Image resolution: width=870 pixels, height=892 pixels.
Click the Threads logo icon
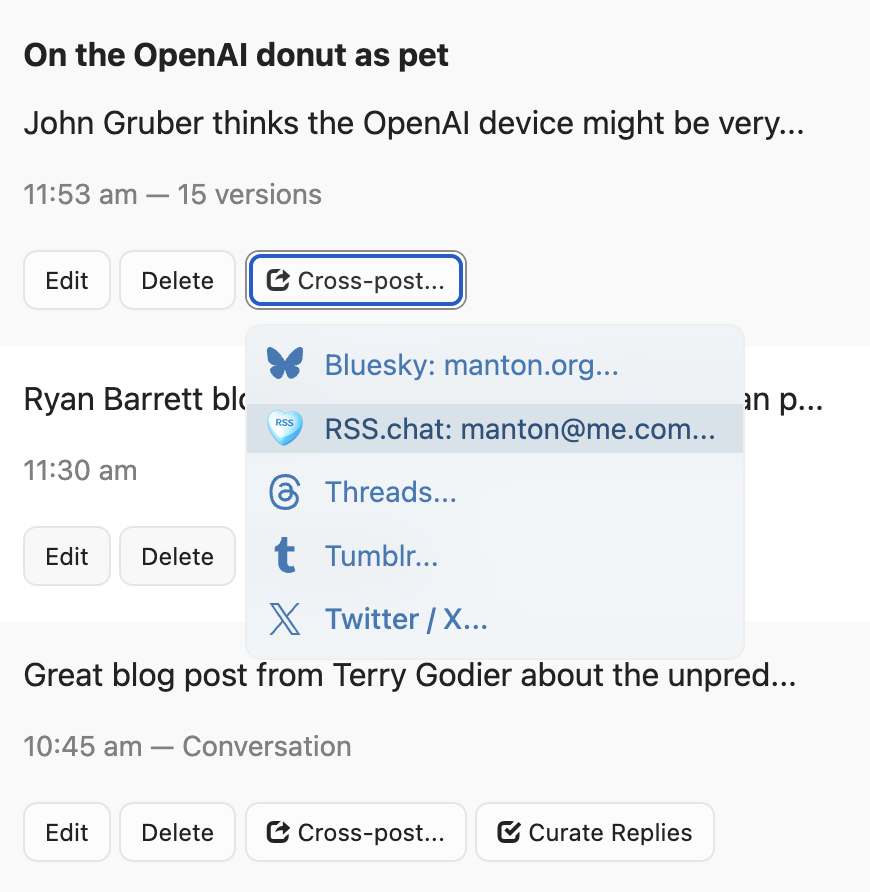(284, 492)
